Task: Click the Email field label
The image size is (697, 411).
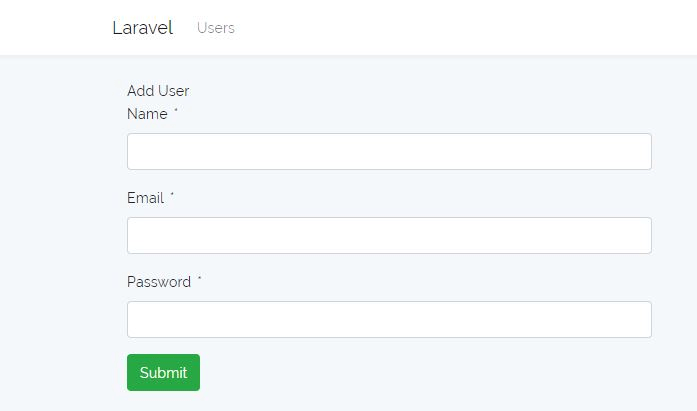Action: coord(145,198)
